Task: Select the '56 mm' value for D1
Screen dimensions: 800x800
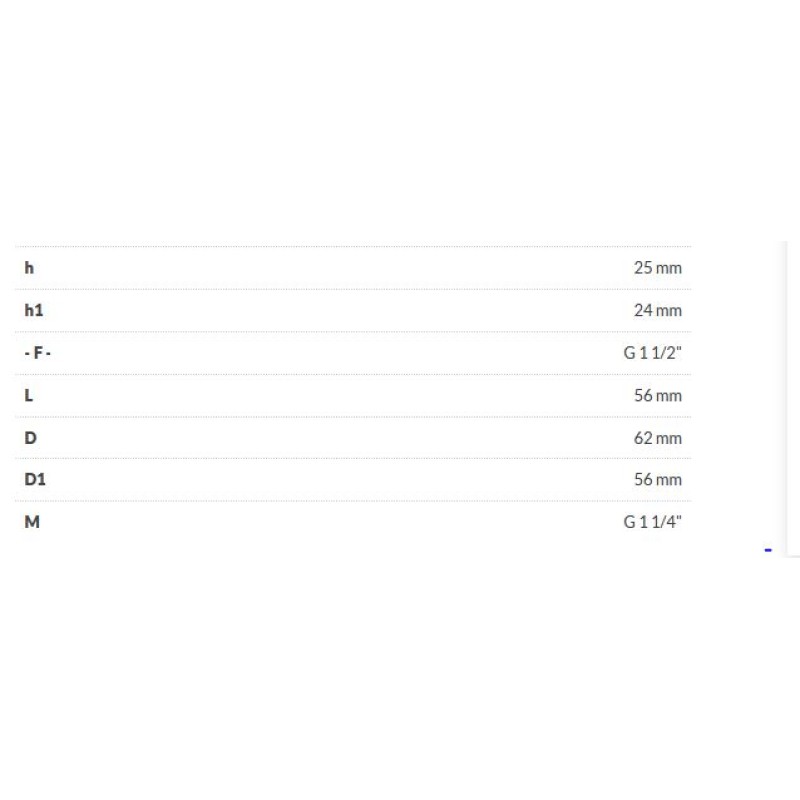Action: click(657, 479)
